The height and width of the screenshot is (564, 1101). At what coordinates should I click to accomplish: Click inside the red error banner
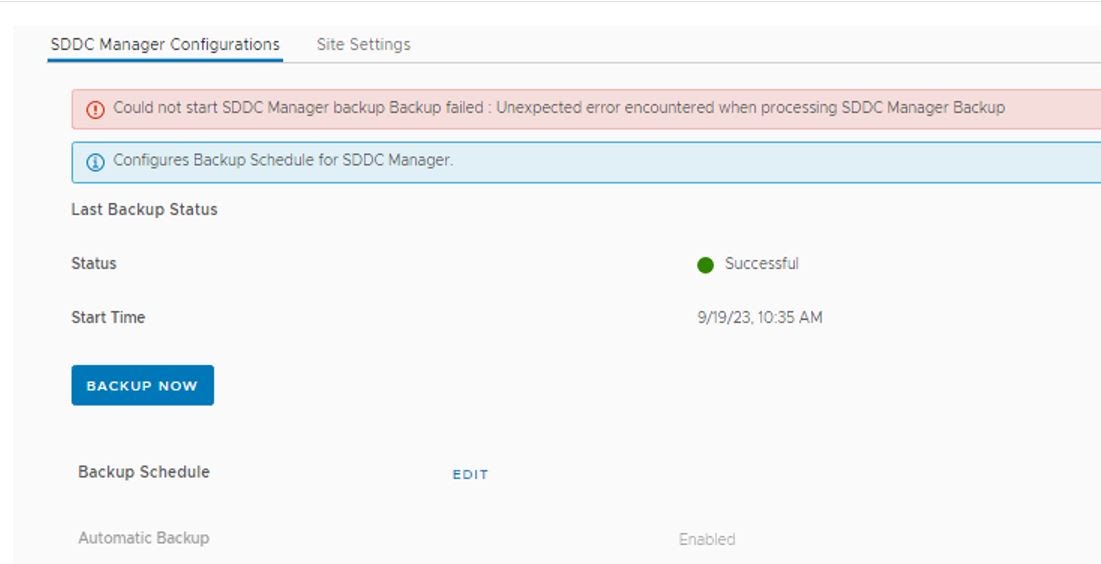point(586,109)
